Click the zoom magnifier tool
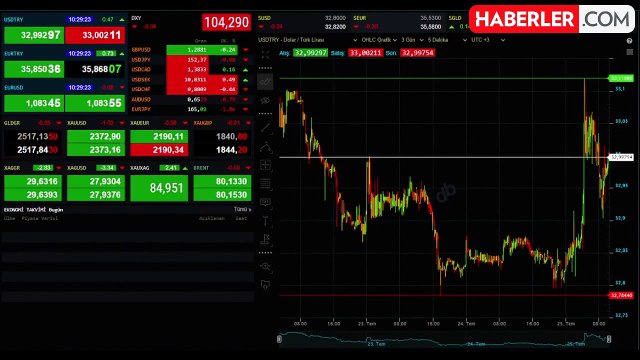 pos(265,267)
